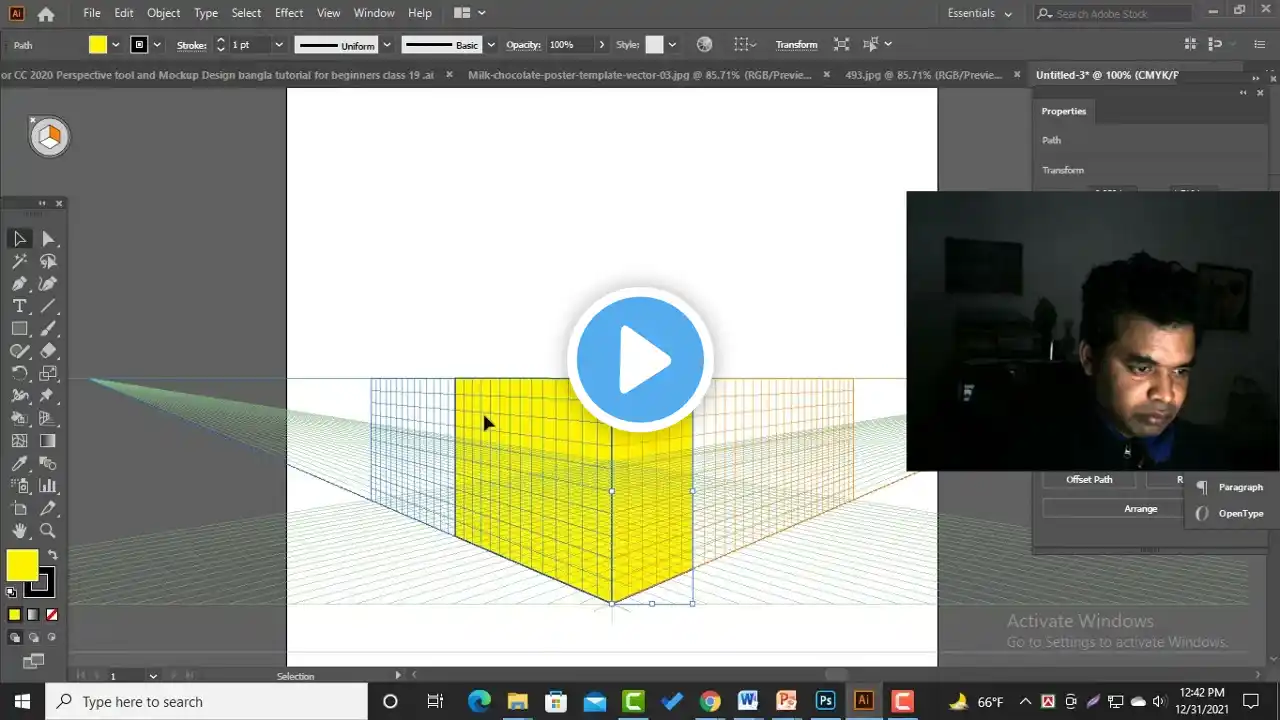The height and width of the screenshot is (720, 1280).
Task: Open the Recolor Artwork wheel icon
Action: coord(704,45)
